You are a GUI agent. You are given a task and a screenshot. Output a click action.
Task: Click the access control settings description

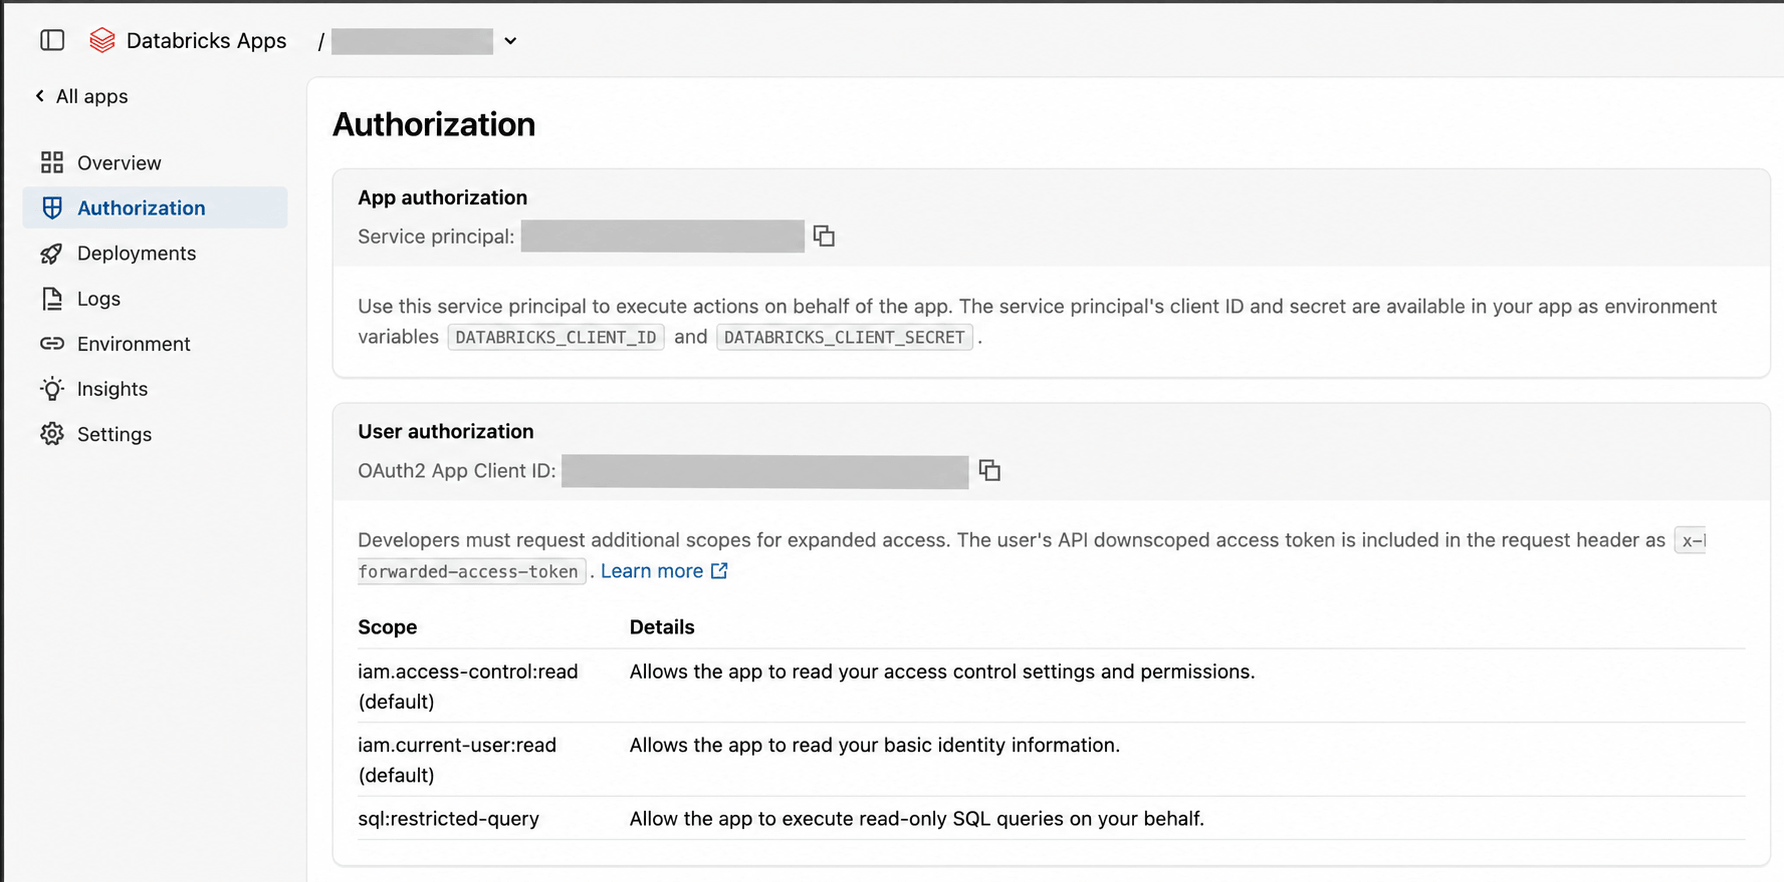pyautogui.click(x=942, y=671)
